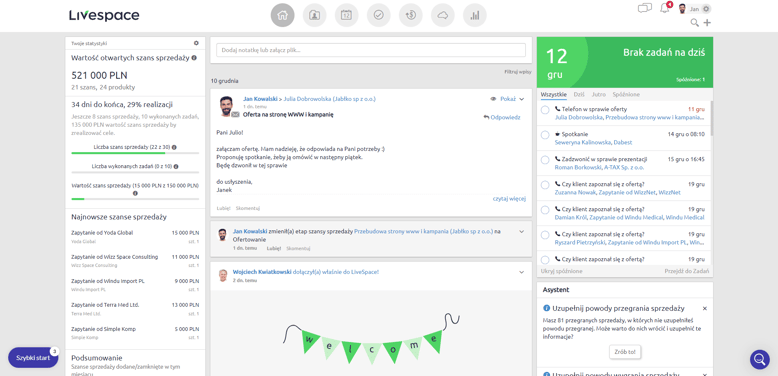This screenshot has height=376, width=778.
Task: Click Ukryj spóźnione link
Action: (x=562, y=271)
